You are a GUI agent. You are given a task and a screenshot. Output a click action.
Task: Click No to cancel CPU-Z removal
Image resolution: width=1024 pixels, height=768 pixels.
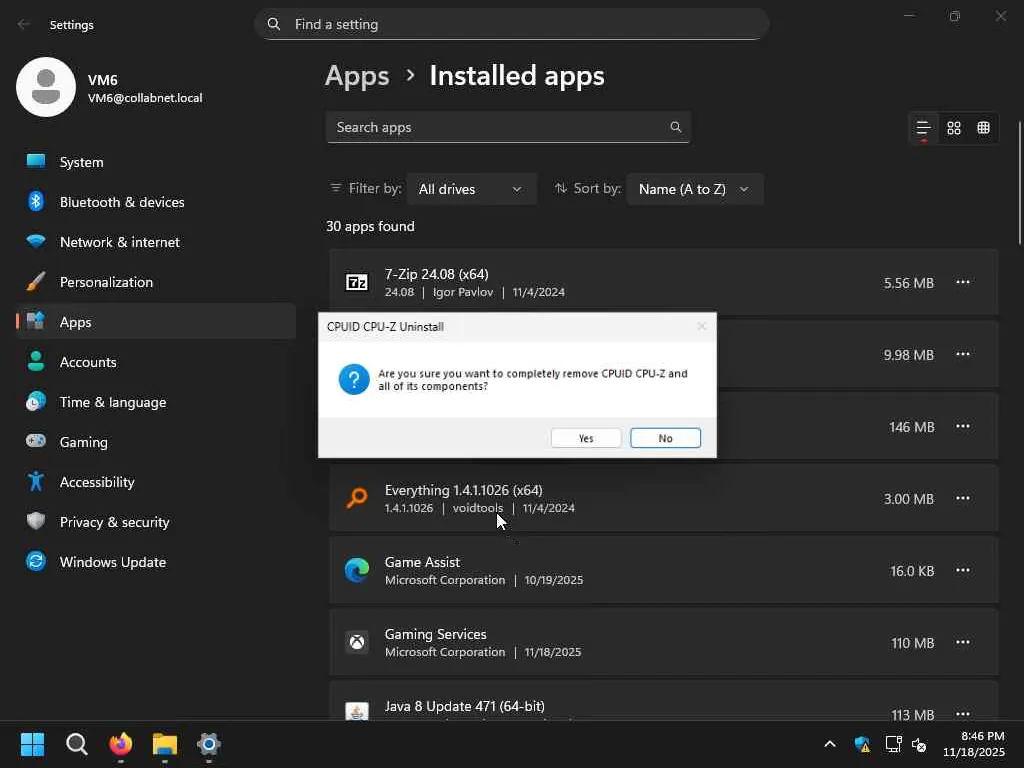click(x=665, y=438)
